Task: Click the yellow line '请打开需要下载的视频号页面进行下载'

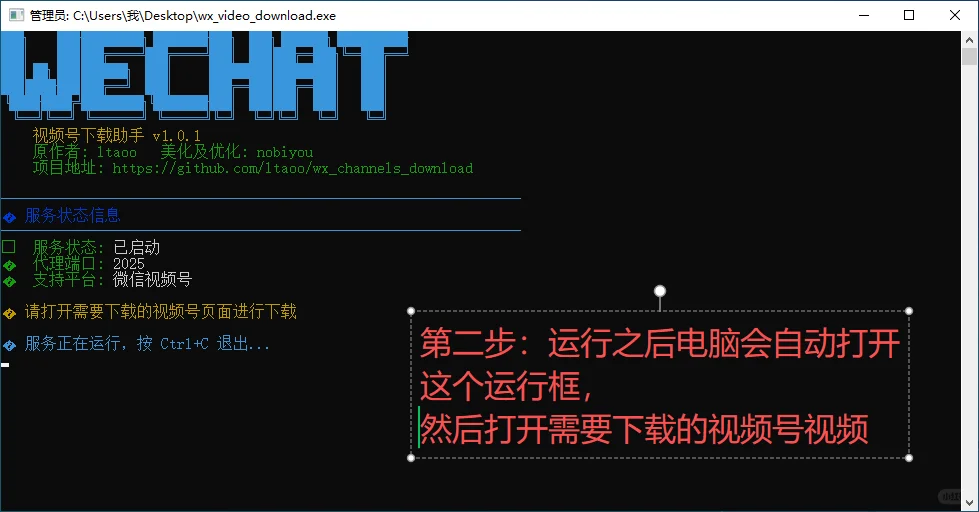Action: (160, 312)
